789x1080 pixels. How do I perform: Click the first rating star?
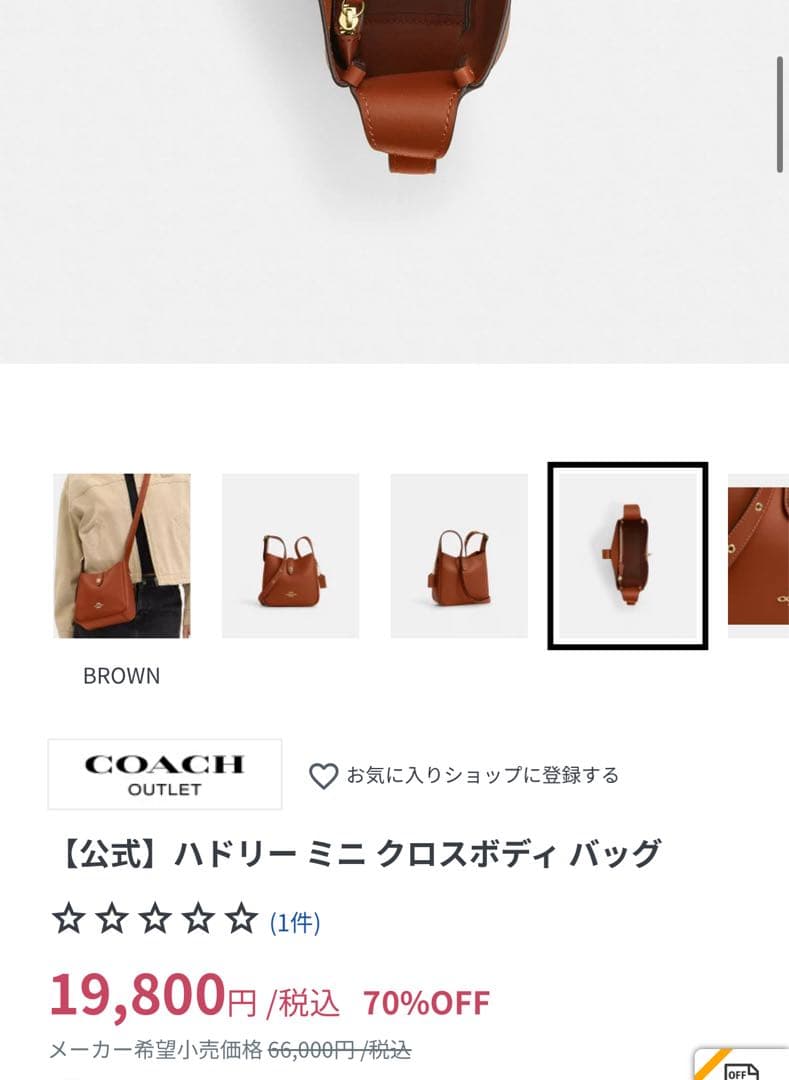69,919
